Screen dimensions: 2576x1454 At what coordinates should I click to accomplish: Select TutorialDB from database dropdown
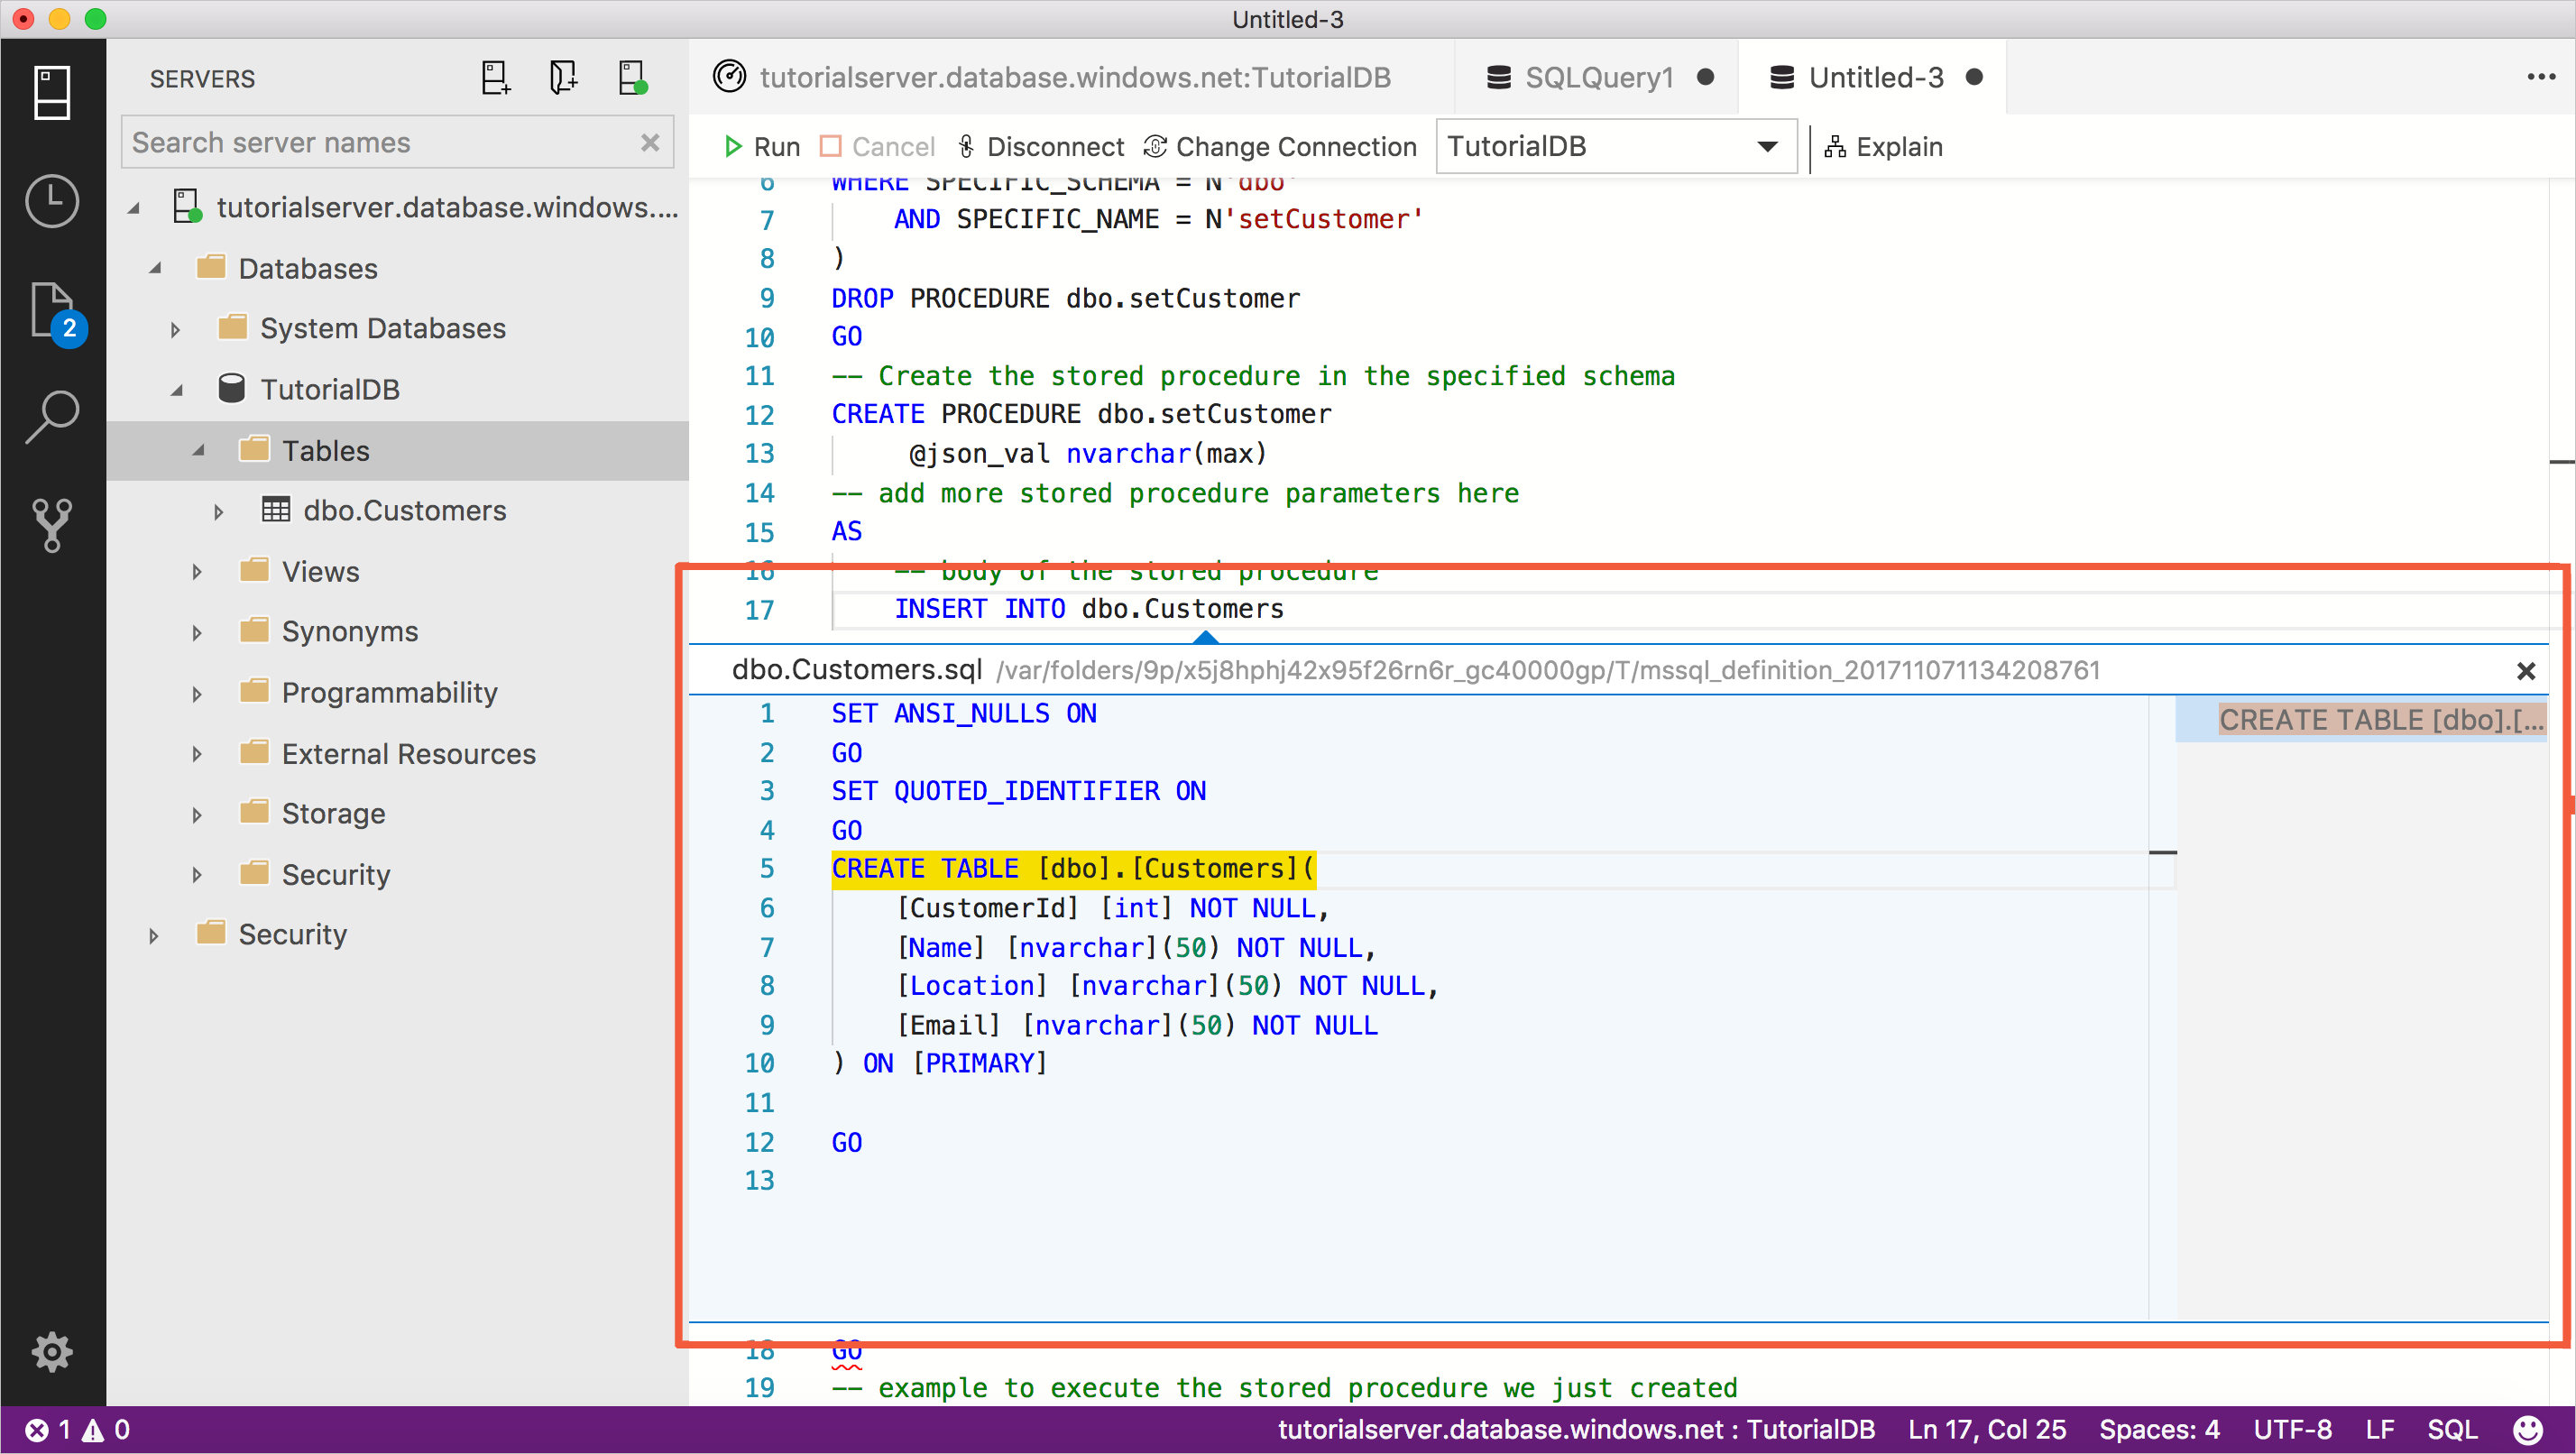(x=1614, y=145)
